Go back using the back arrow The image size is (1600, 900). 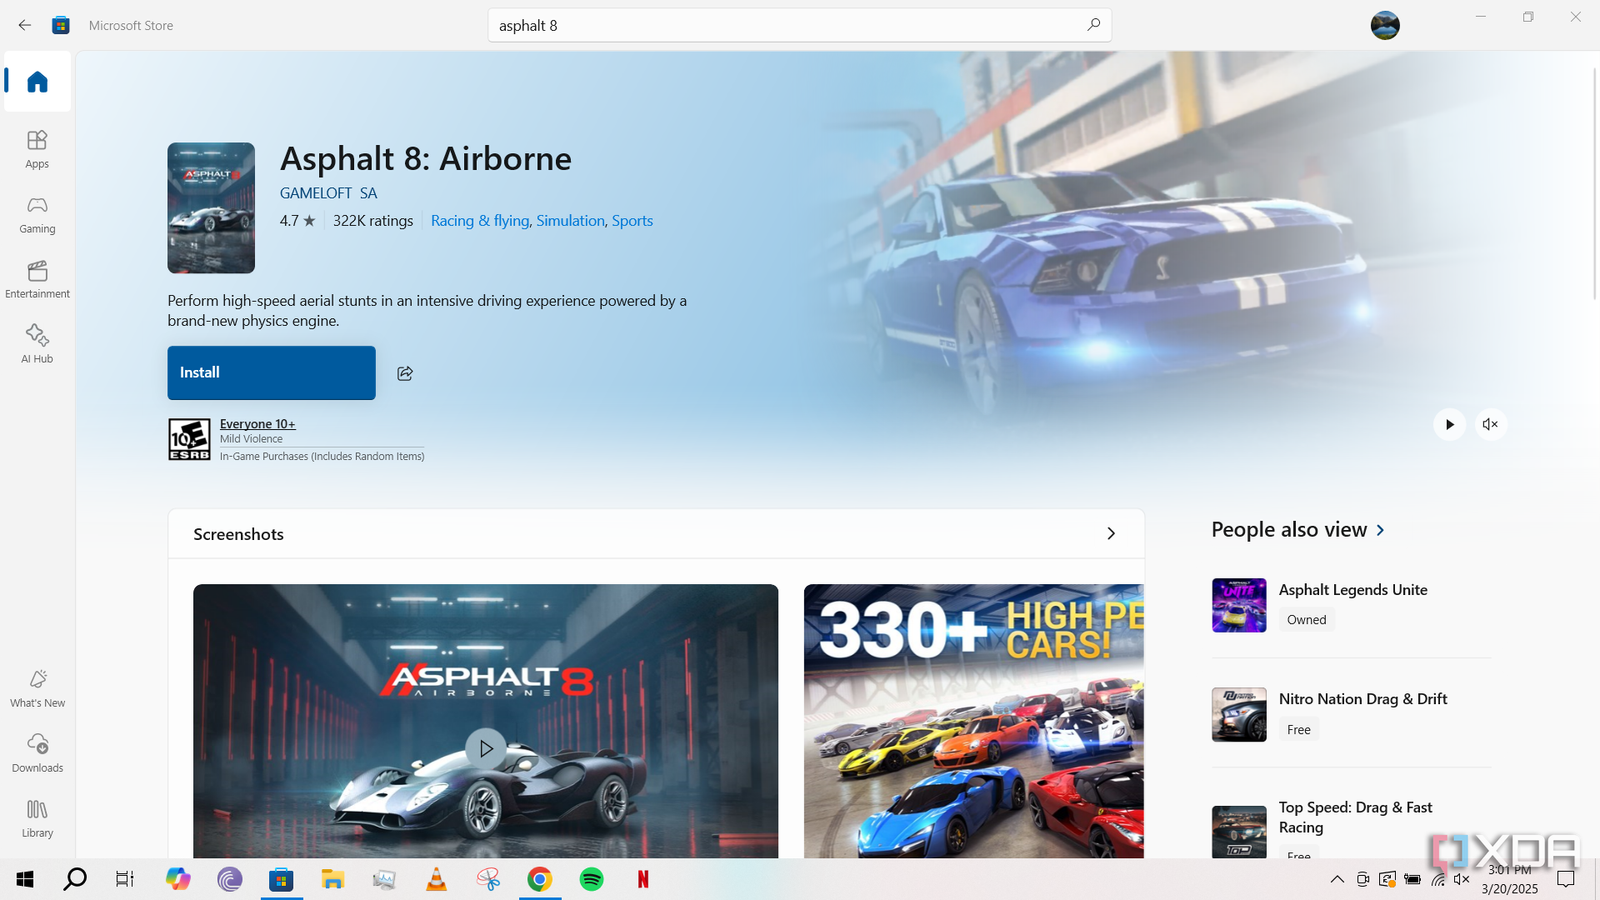pos(25,25)
